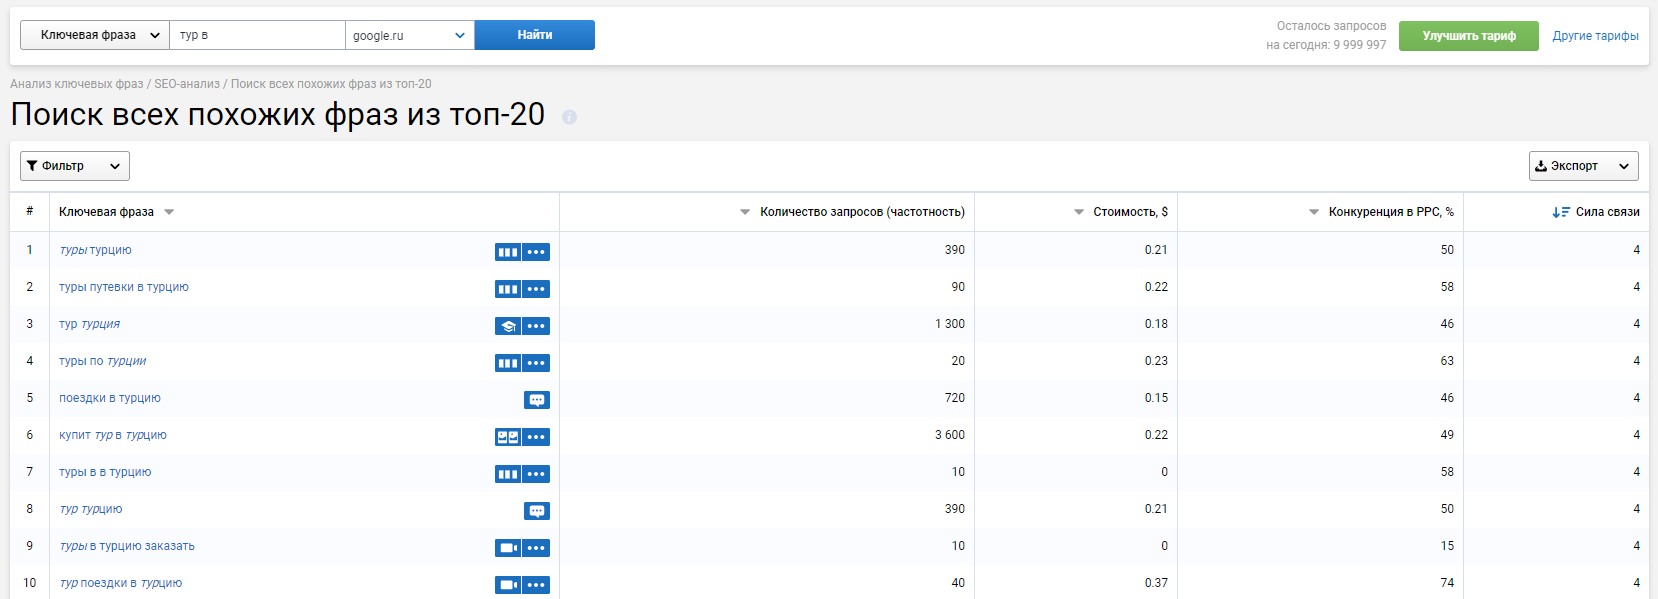Sort table by Сила связи column
This screenshot has width=1658, height=599.
click(x=1606, y=212)
